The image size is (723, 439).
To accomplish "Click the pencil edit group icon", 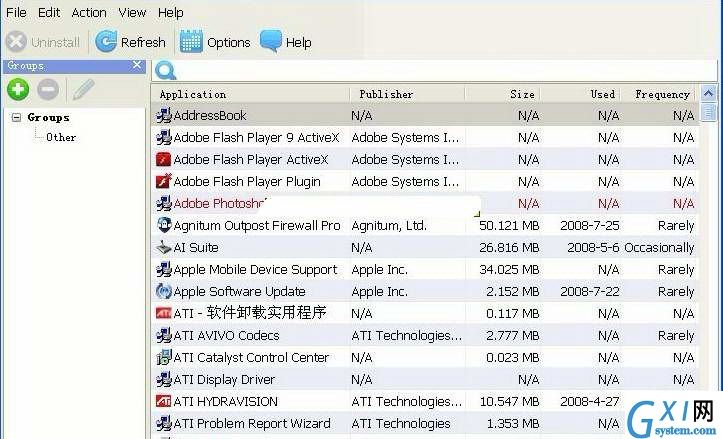I will (83, 89).
